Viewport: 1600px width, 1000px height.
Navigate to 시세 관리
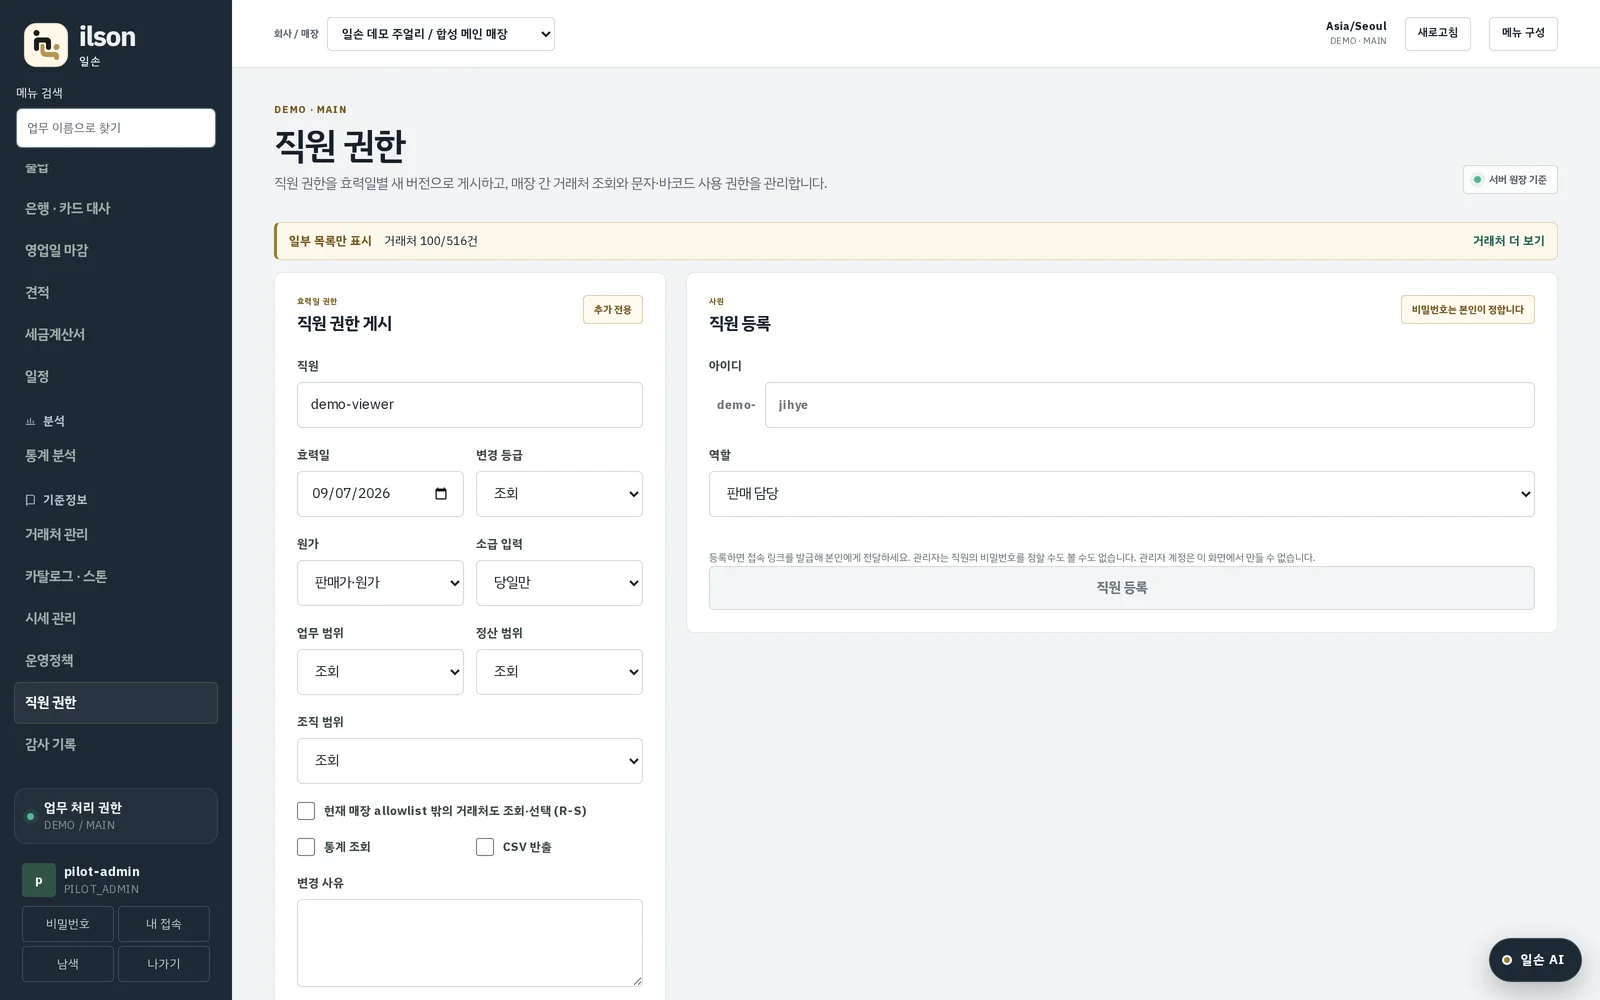(x=116, y=618)
